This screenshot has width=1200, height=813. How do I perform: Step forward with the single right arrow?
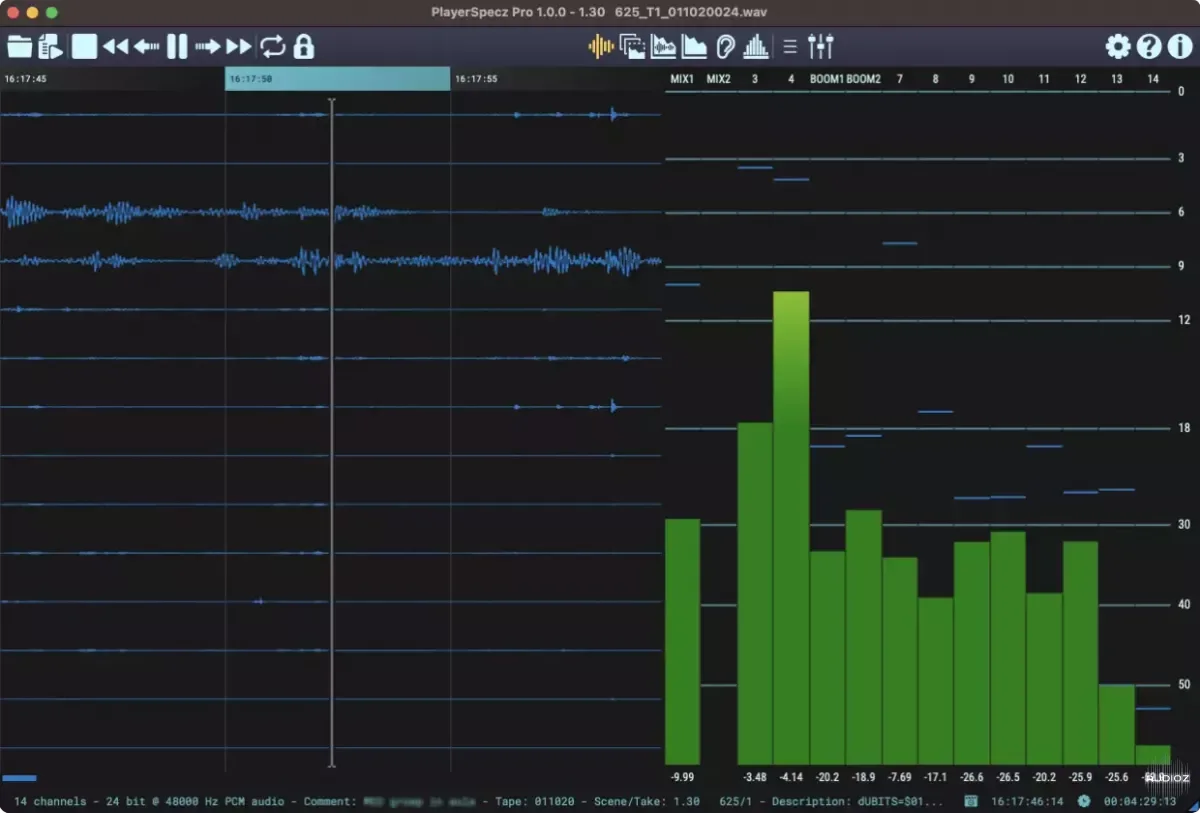tap(208, 46)
